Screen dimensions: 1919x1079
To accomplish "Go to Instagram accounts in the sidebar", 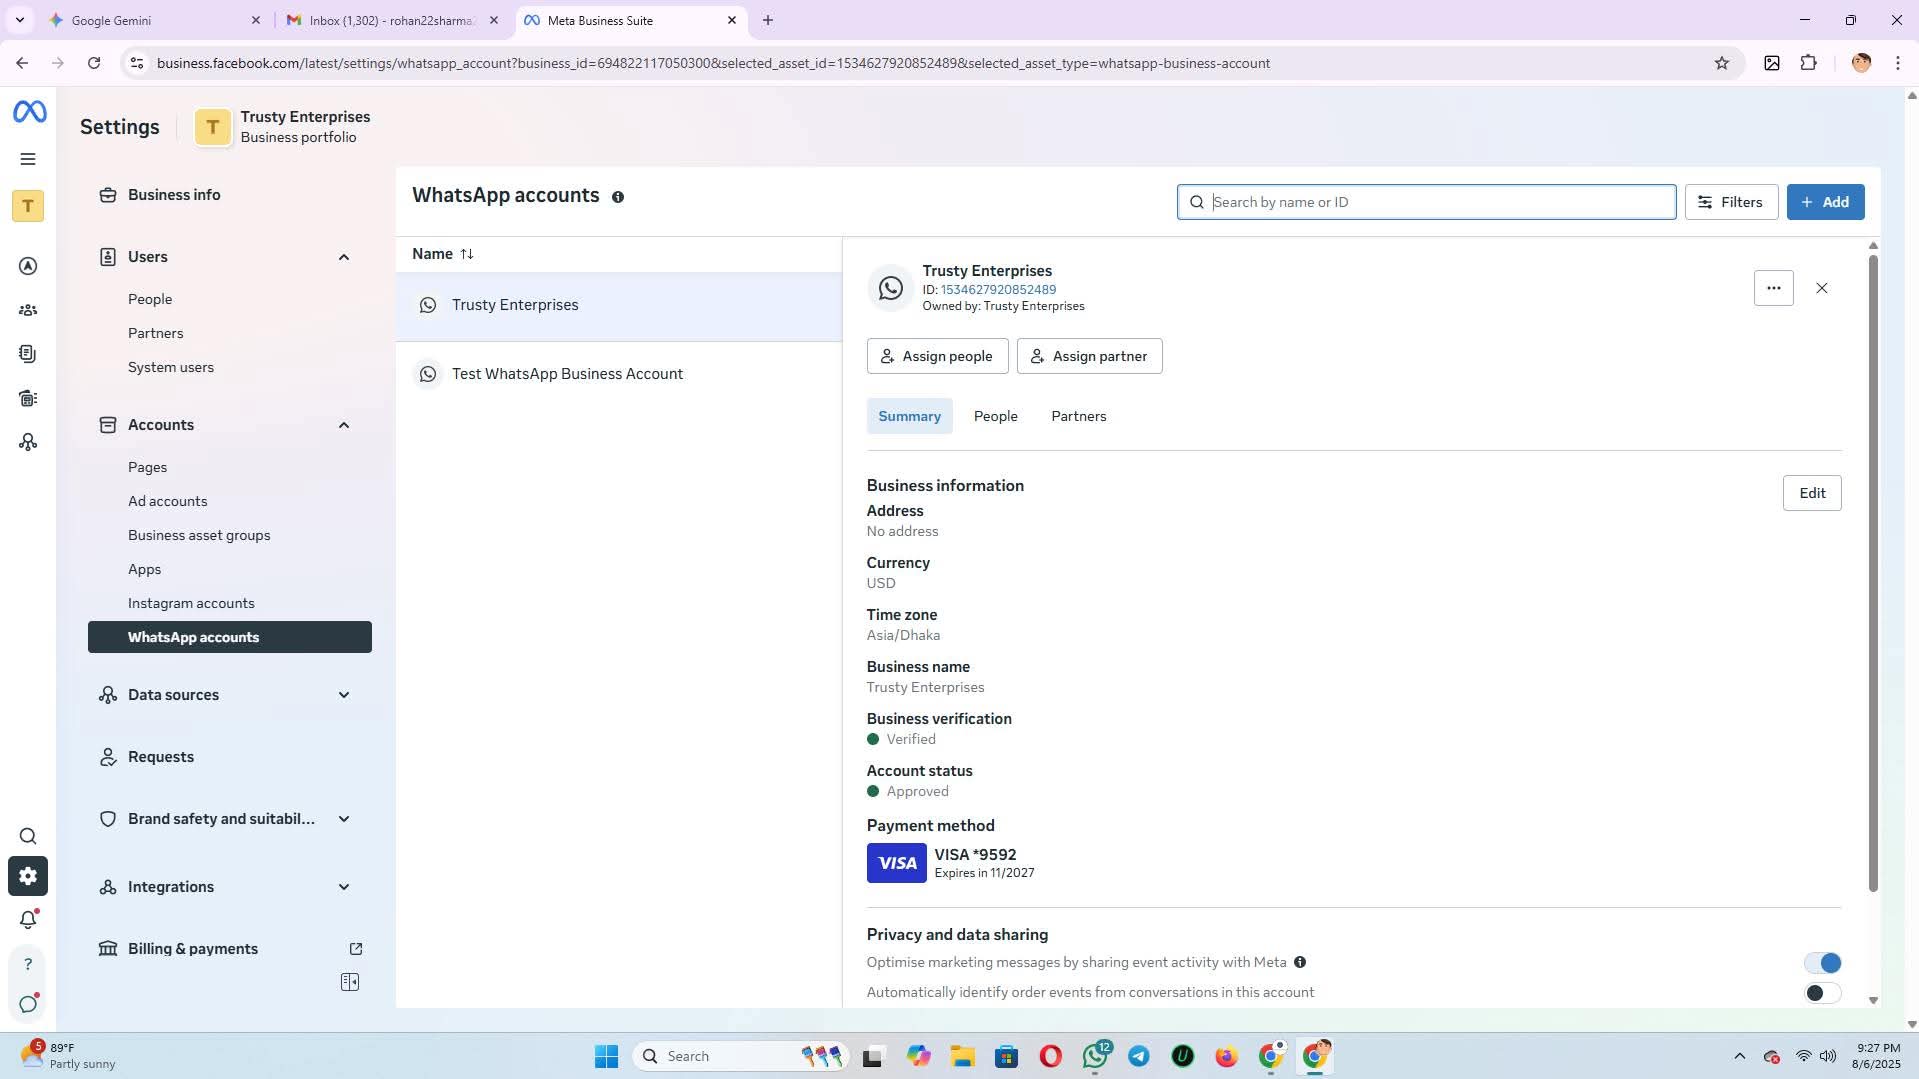I will [191, 603].
